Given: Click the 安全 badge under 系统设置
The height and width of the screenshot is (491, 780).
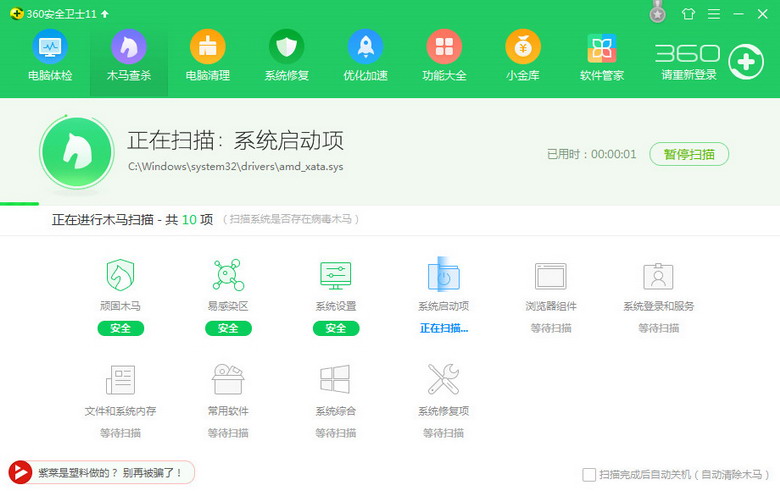Looking at the screenshot, I should coord(336,328).
